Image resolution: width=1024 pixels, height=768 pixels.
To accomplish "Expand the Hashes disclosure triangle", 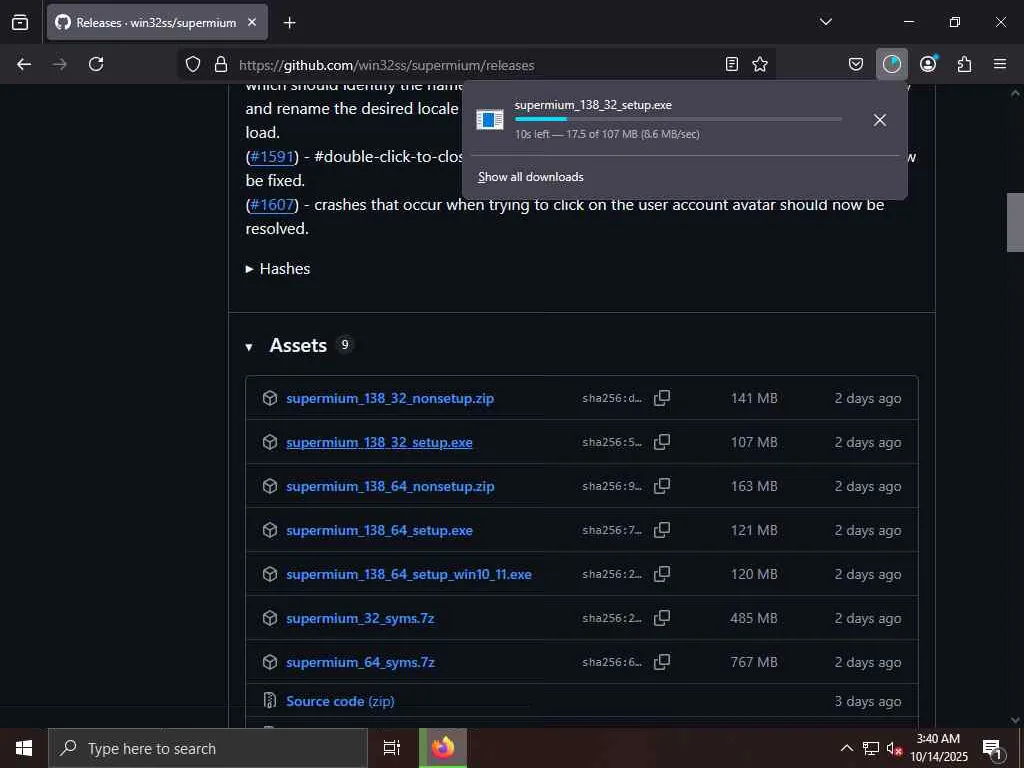I will tap(249, 269).
